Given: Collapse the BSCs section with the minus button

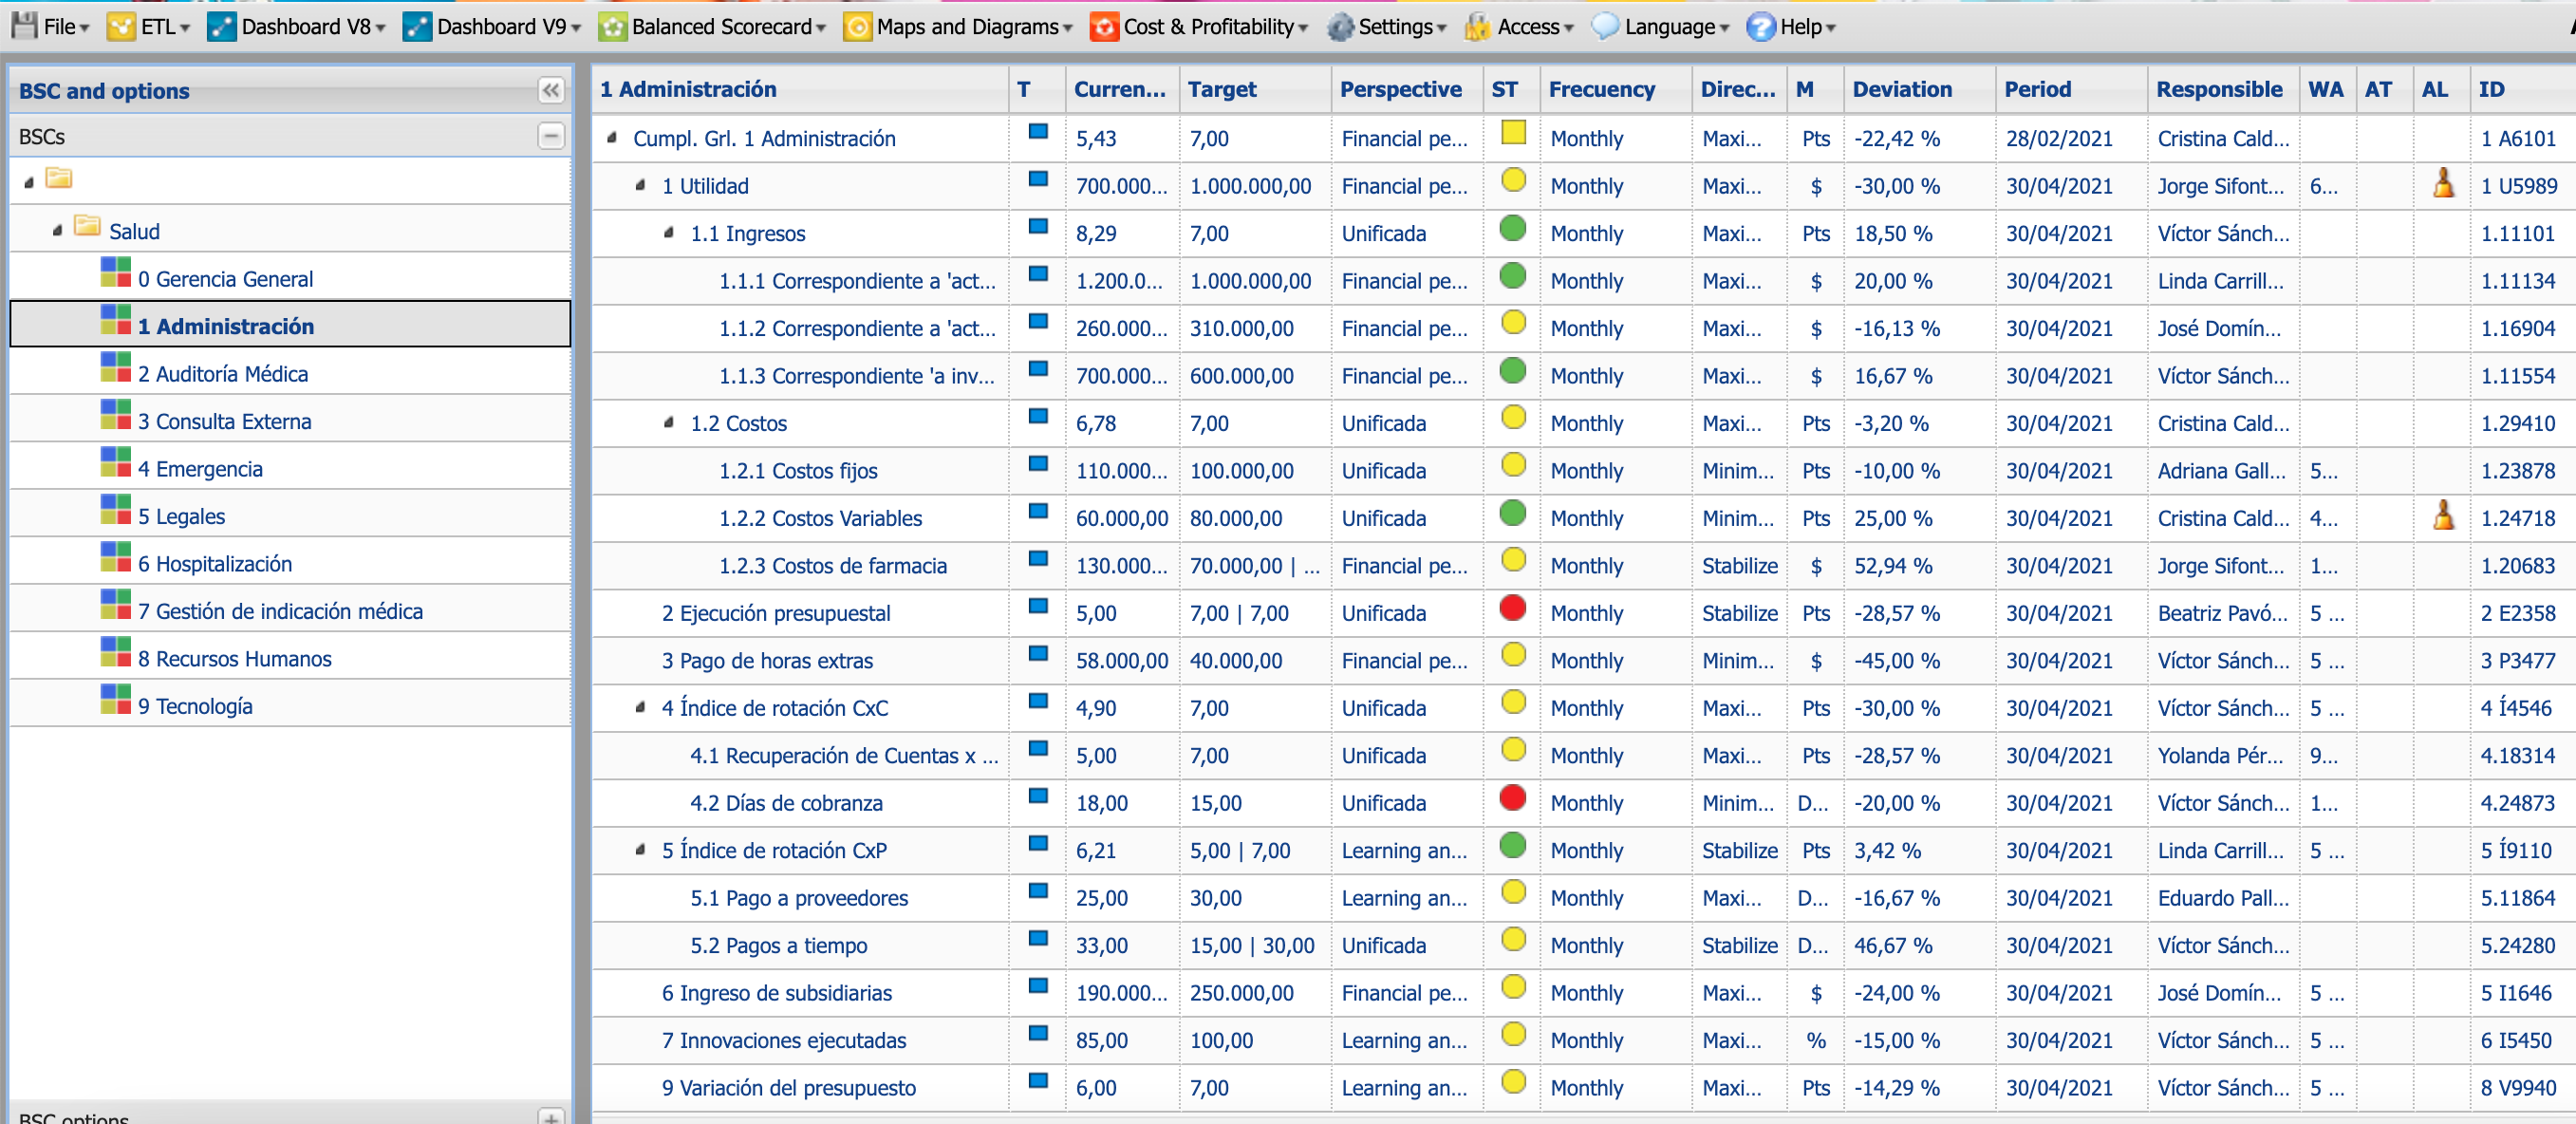Looking at the screenshot, I should (x=550, y=136).
